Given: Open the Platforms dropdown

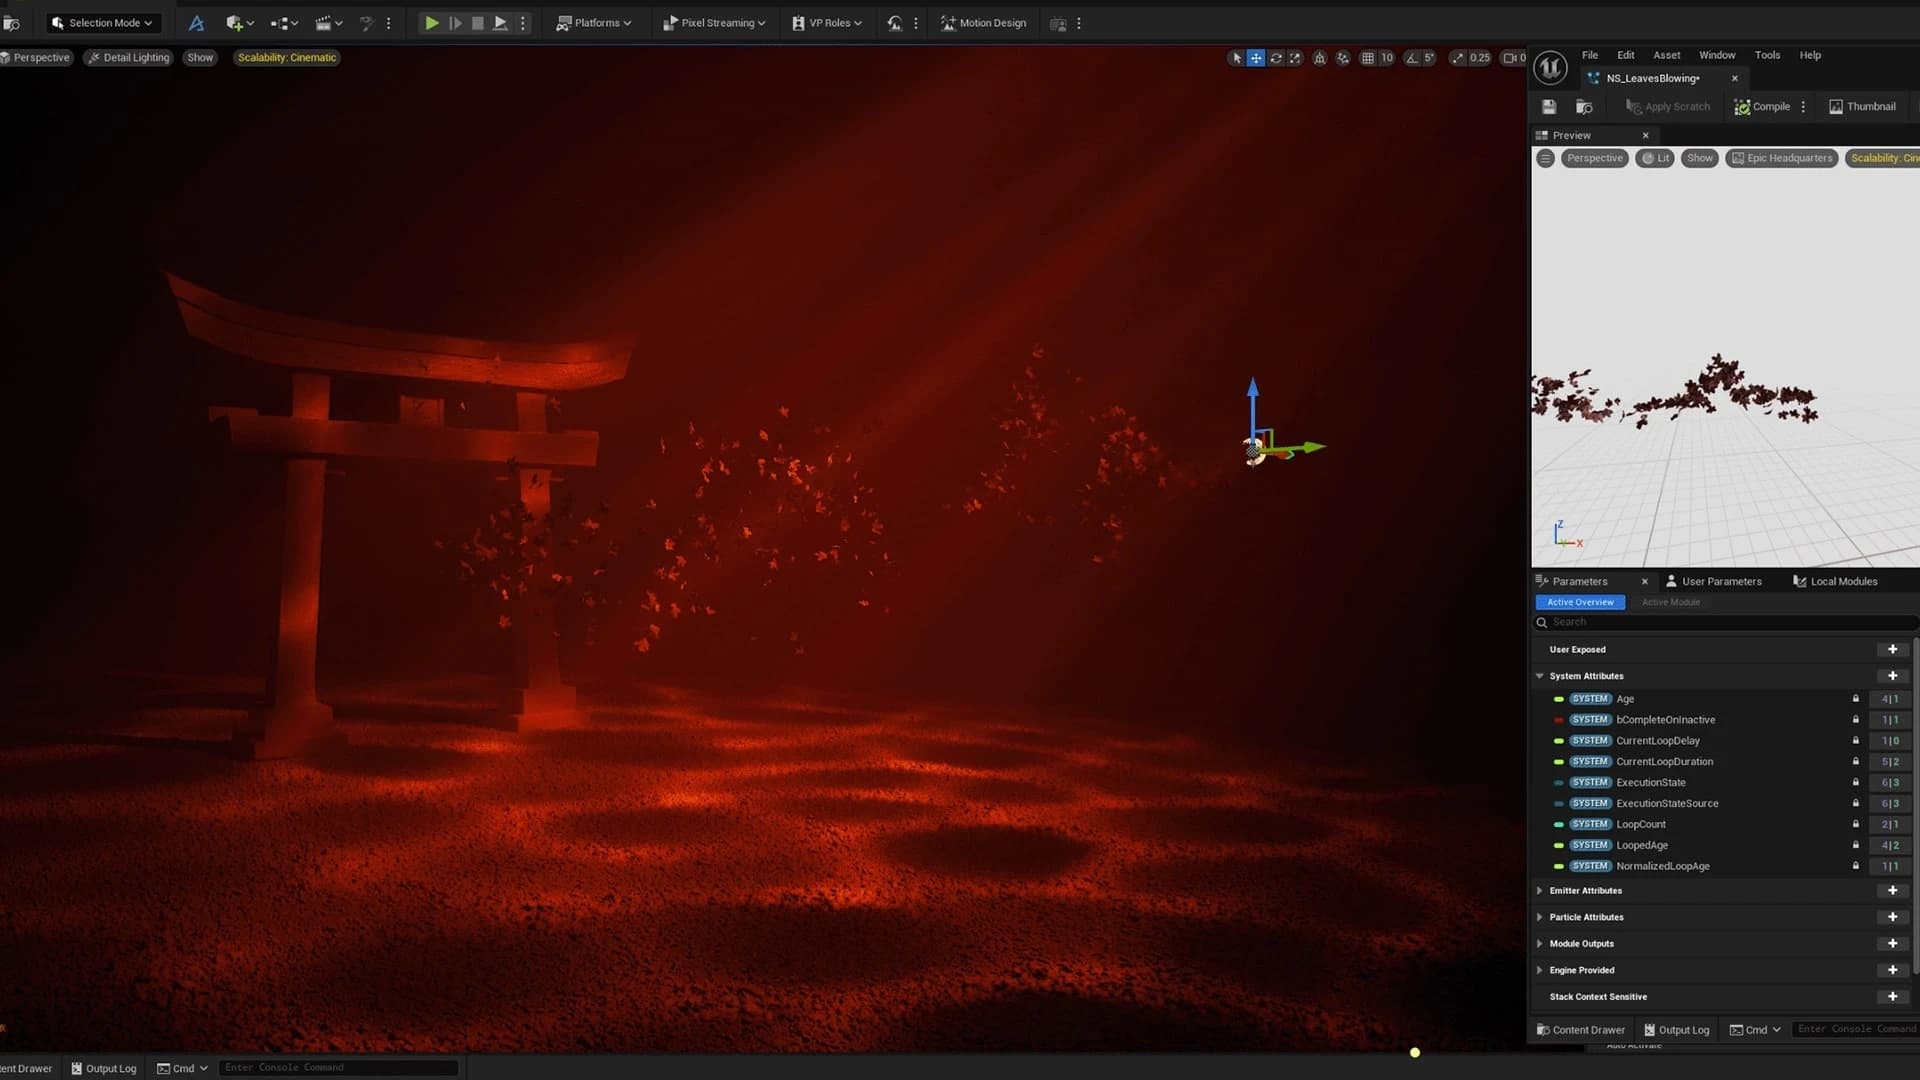Looking at the screenshot, I should [594, 22].
